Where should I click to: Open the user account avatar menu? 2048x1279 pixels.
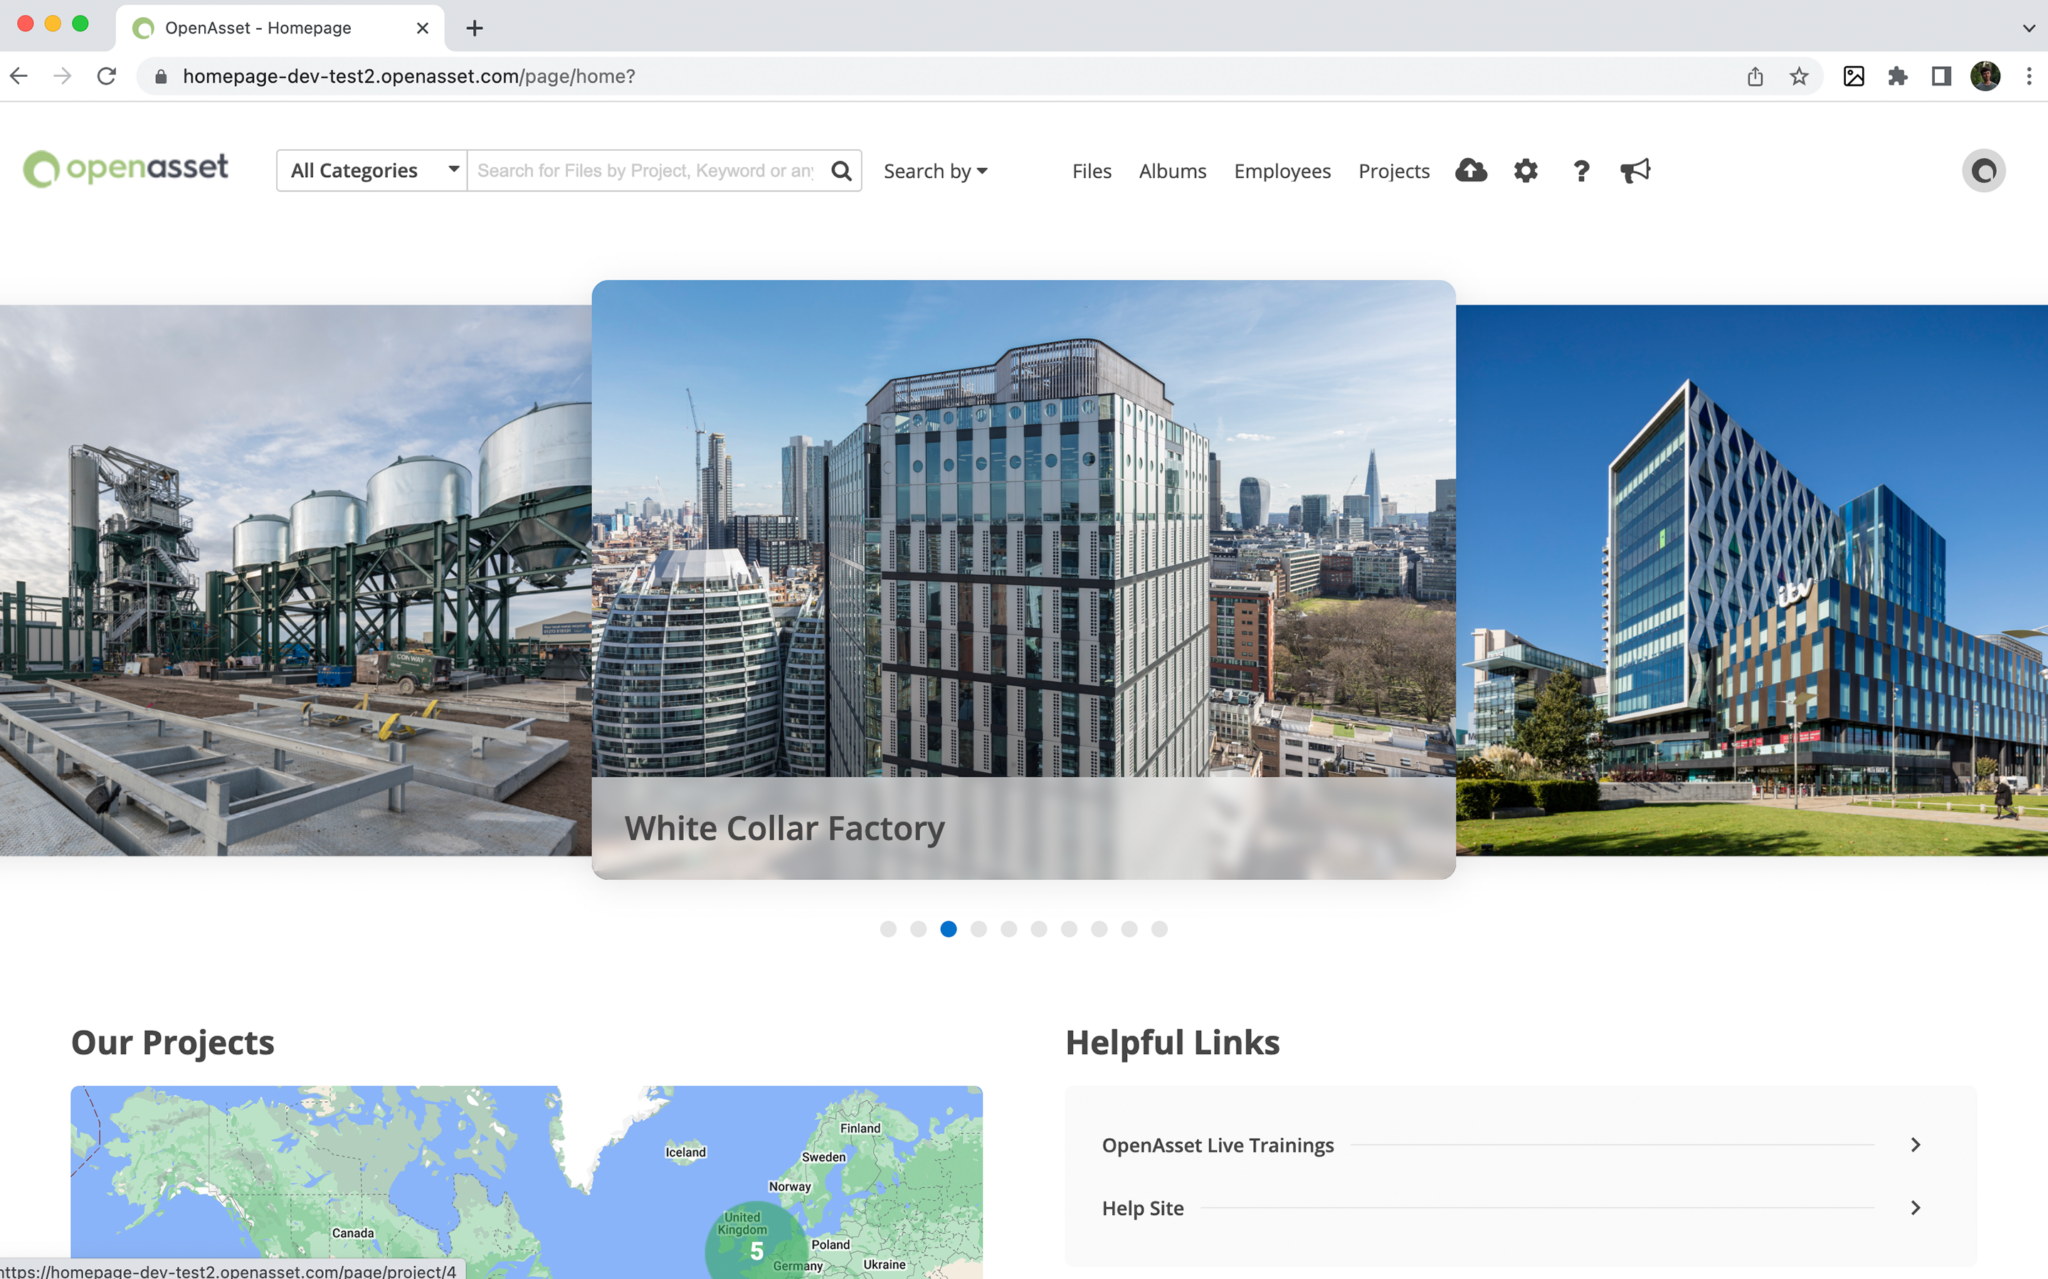(x=1983, y=170)
